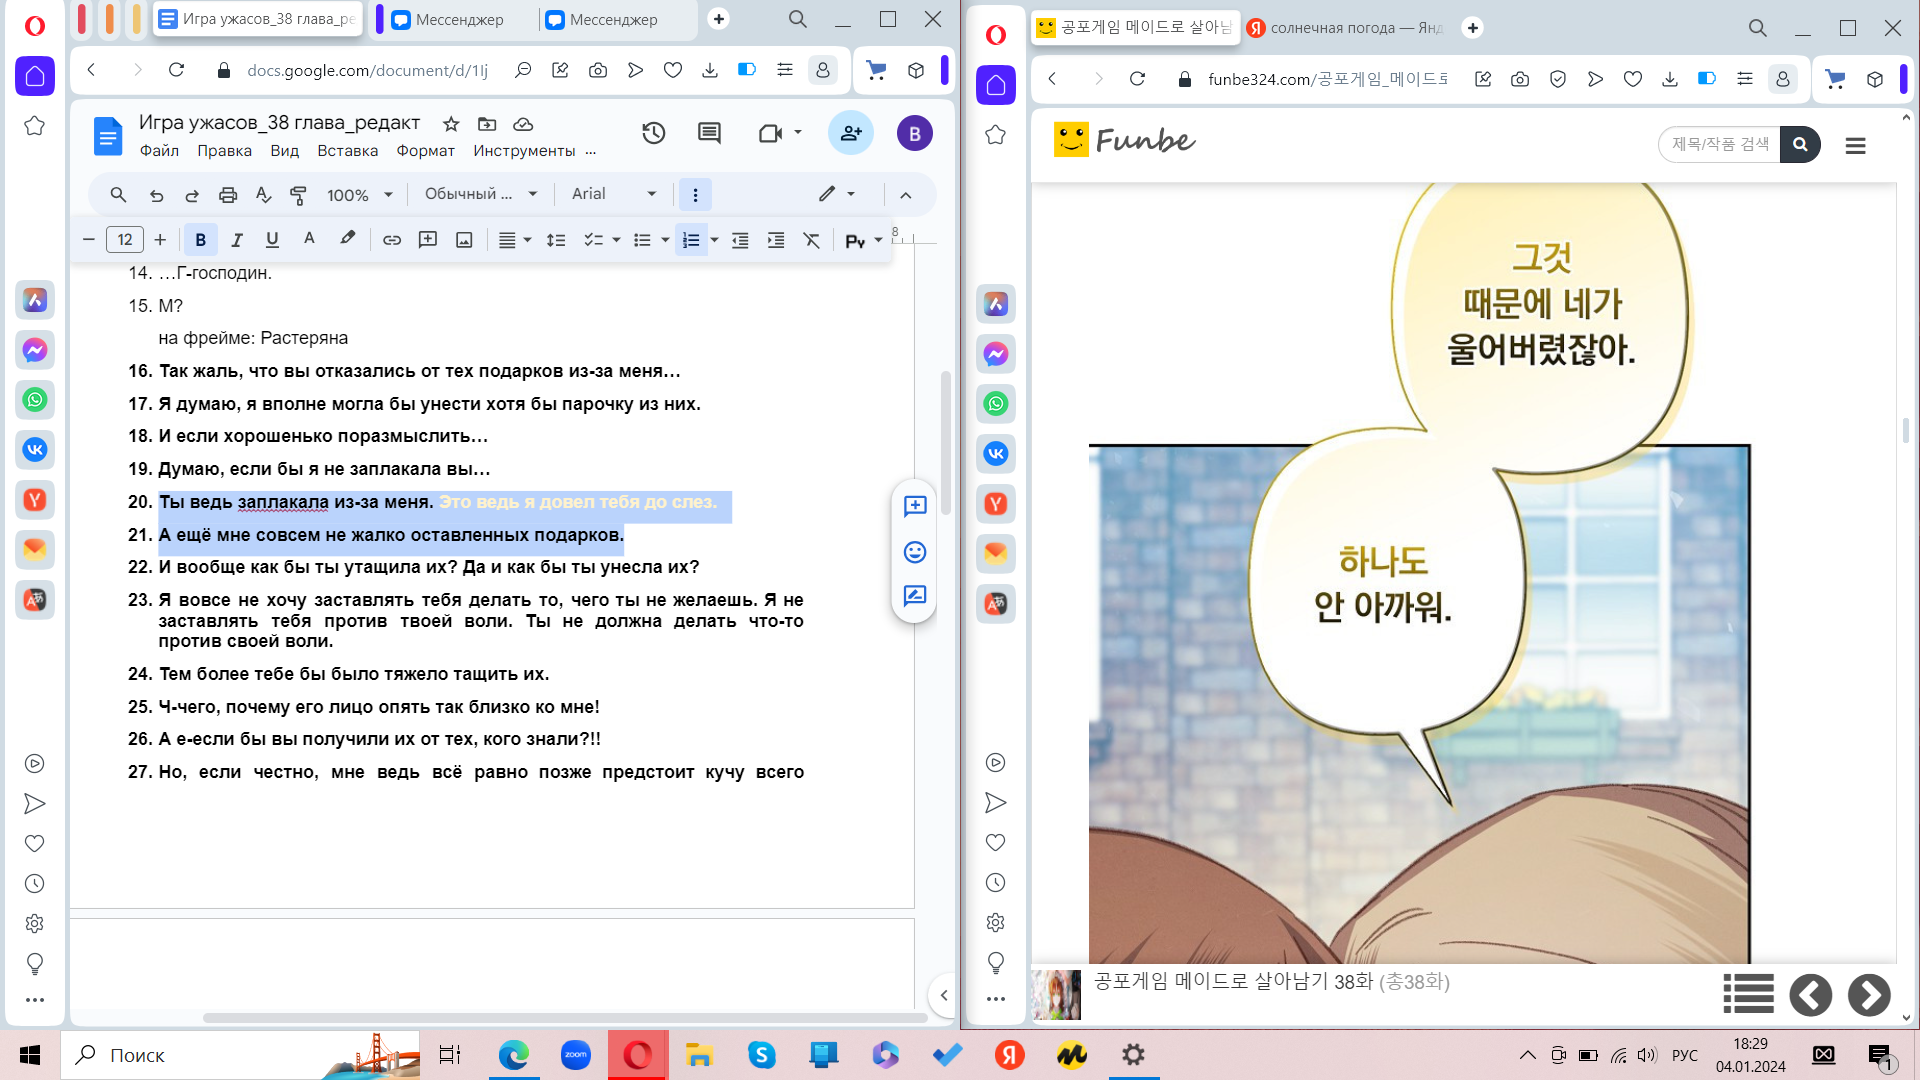
Task: Open Funbe hamburger menu
Action: click(x=1856, y=146)
